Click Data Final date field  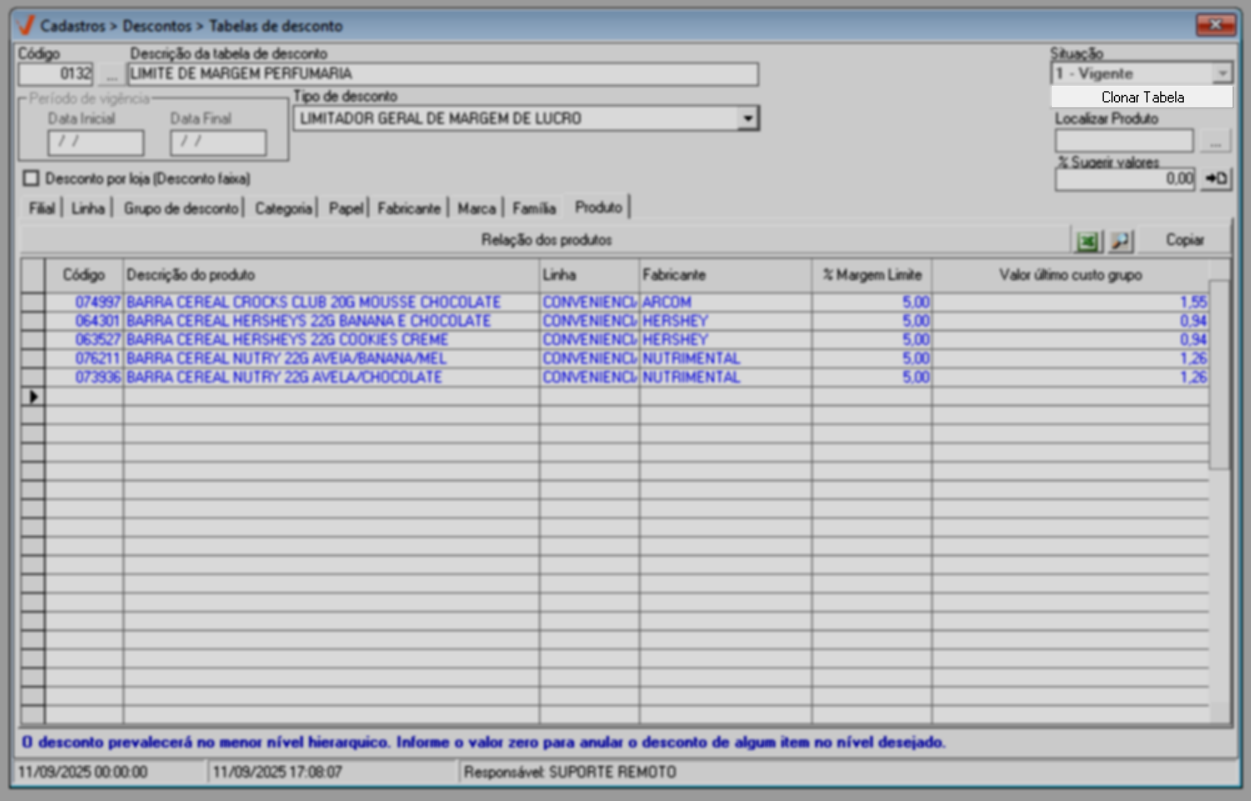(218, 143)
